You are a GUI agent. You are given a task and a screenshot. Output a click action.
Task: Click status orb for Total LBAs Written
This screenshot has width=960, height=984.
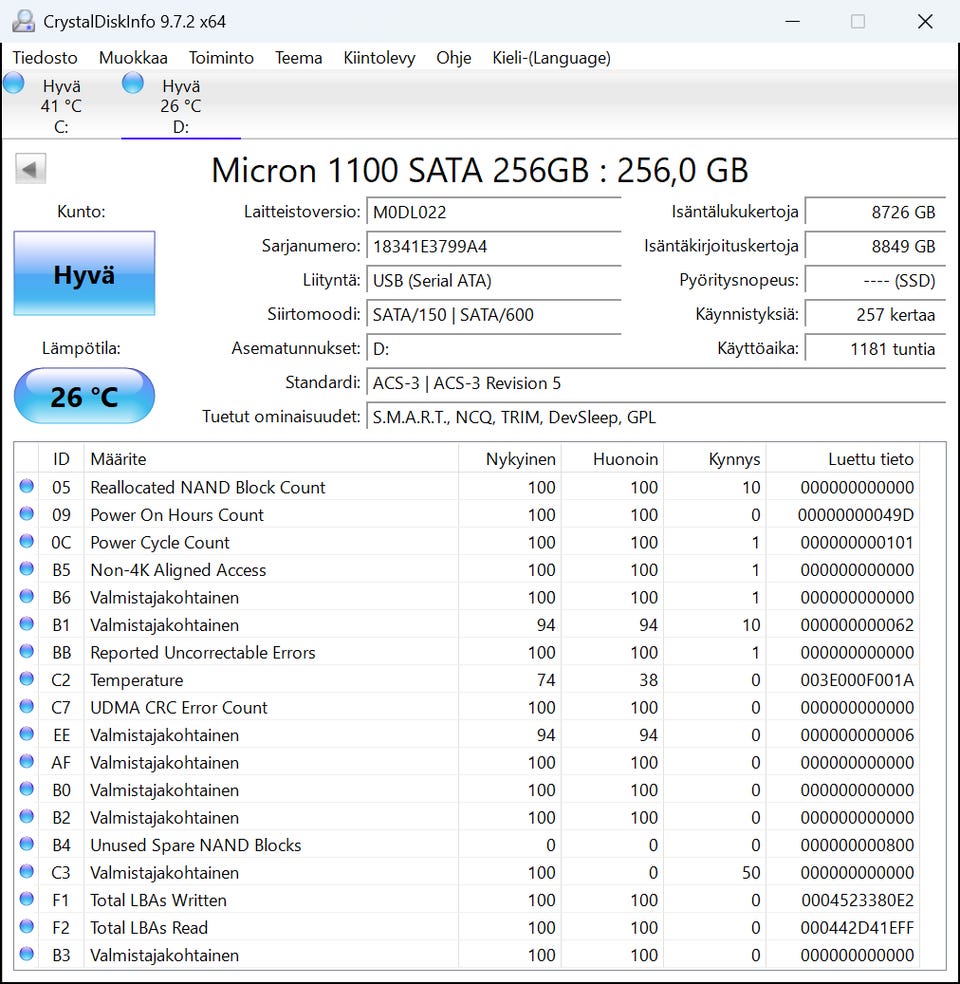click(27, 900)
